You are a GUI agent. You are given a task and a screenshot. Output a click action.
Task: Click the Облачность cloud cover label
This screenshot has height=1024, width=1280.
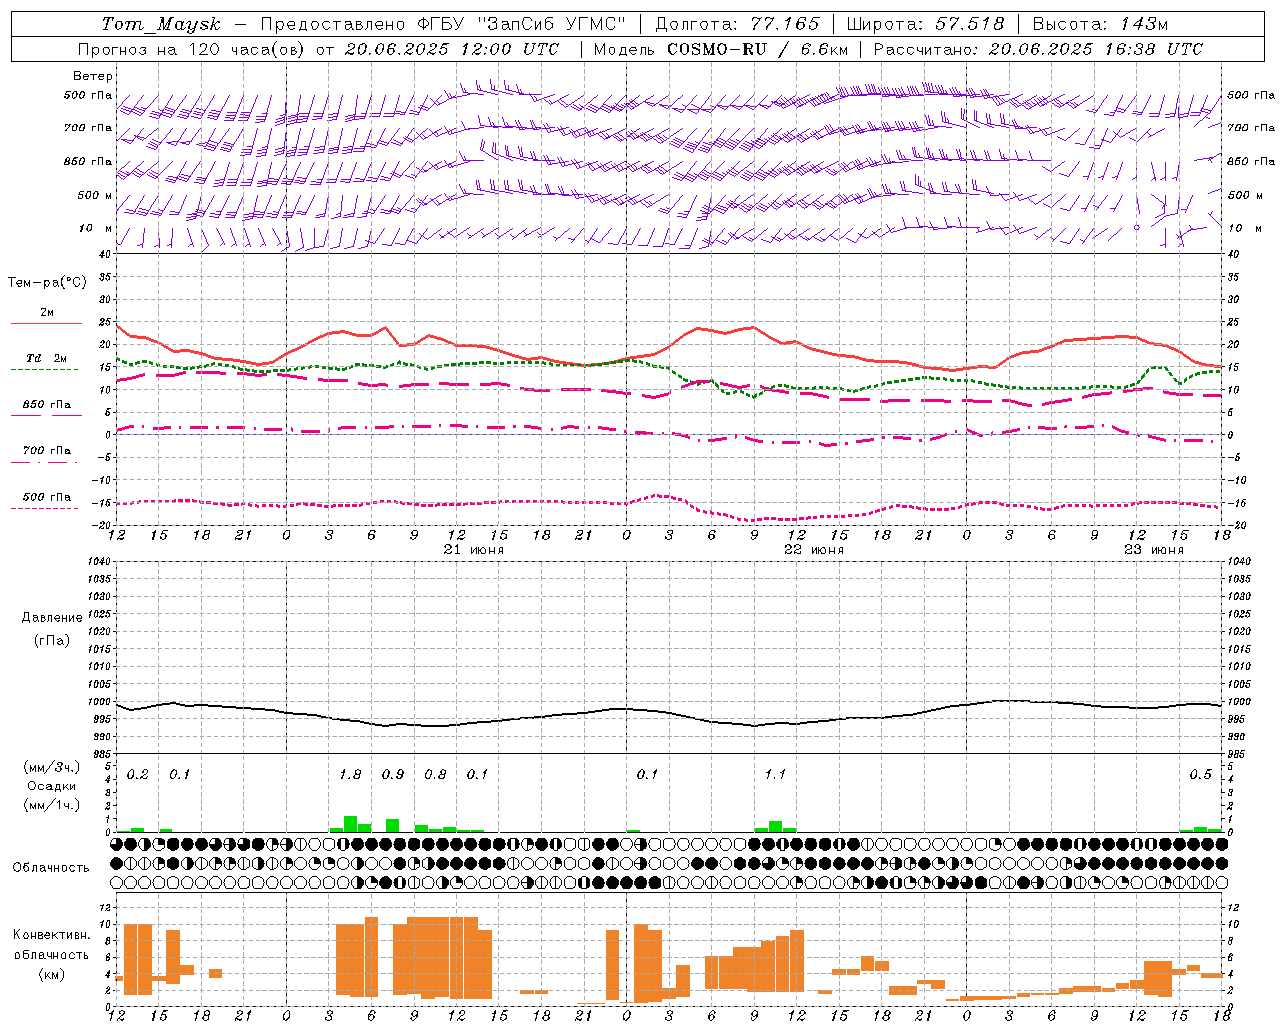(x=51, y=868)
